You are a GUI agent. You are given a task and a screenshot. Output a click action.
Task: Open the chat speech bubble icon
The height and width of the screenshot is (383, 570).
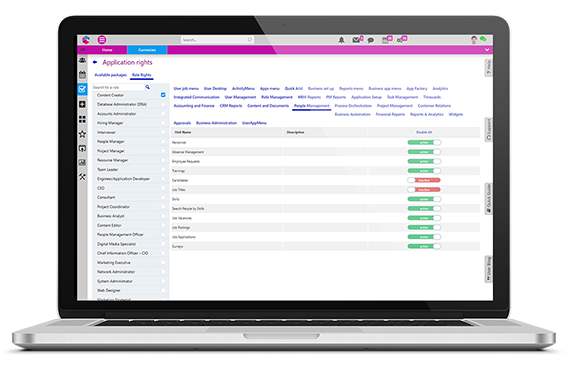pyautogui.click(x=371, y=40)
